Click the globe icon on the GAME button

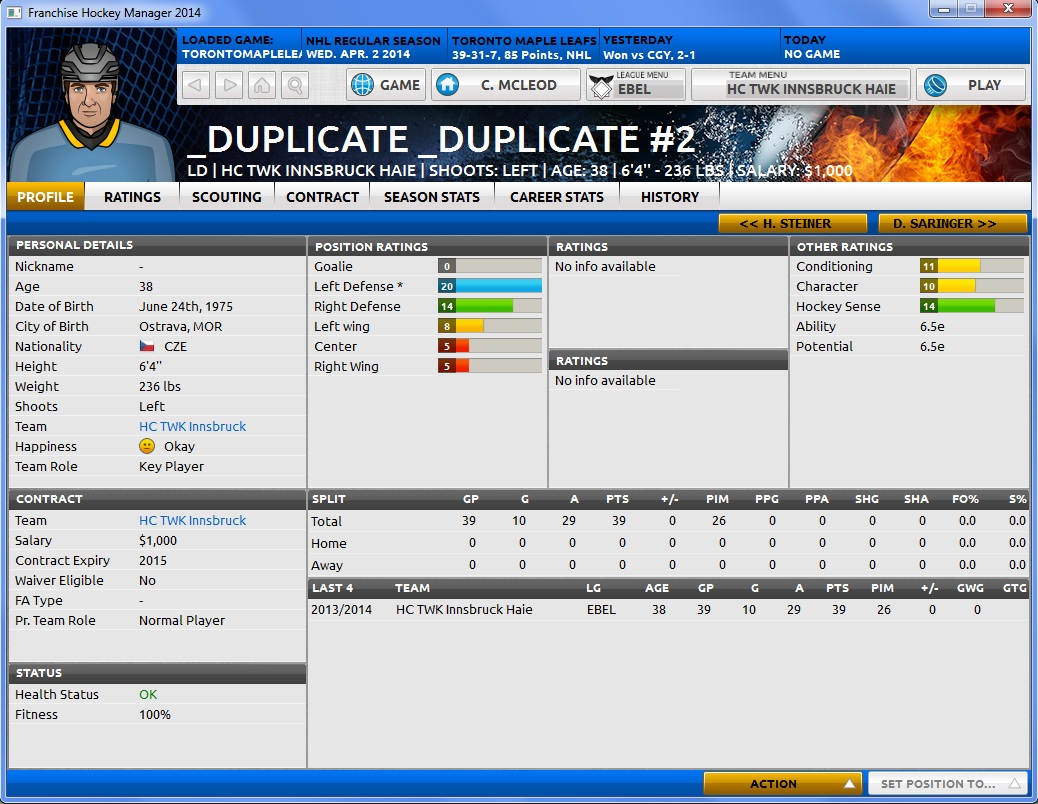point(362,85)
